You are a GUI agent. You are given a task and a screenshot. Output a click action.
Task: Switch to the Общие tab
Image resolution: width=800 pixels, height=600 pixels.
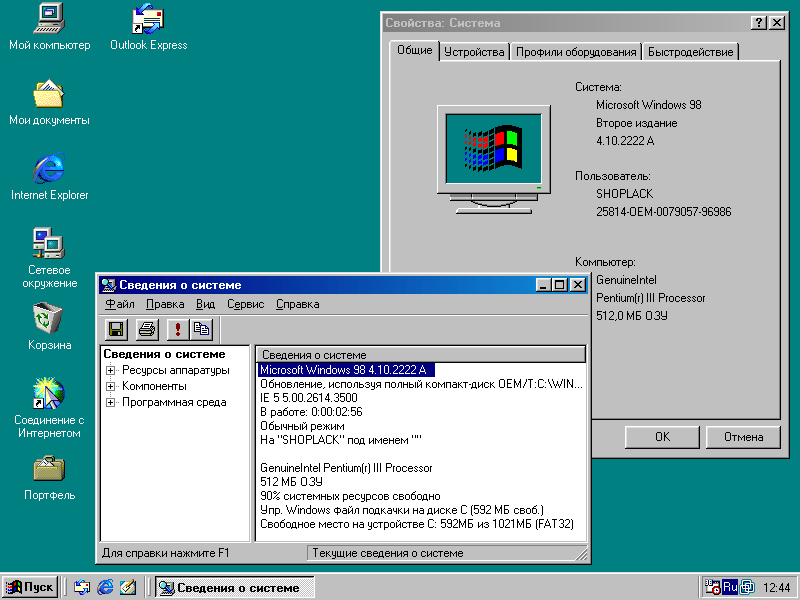[414, 50]
